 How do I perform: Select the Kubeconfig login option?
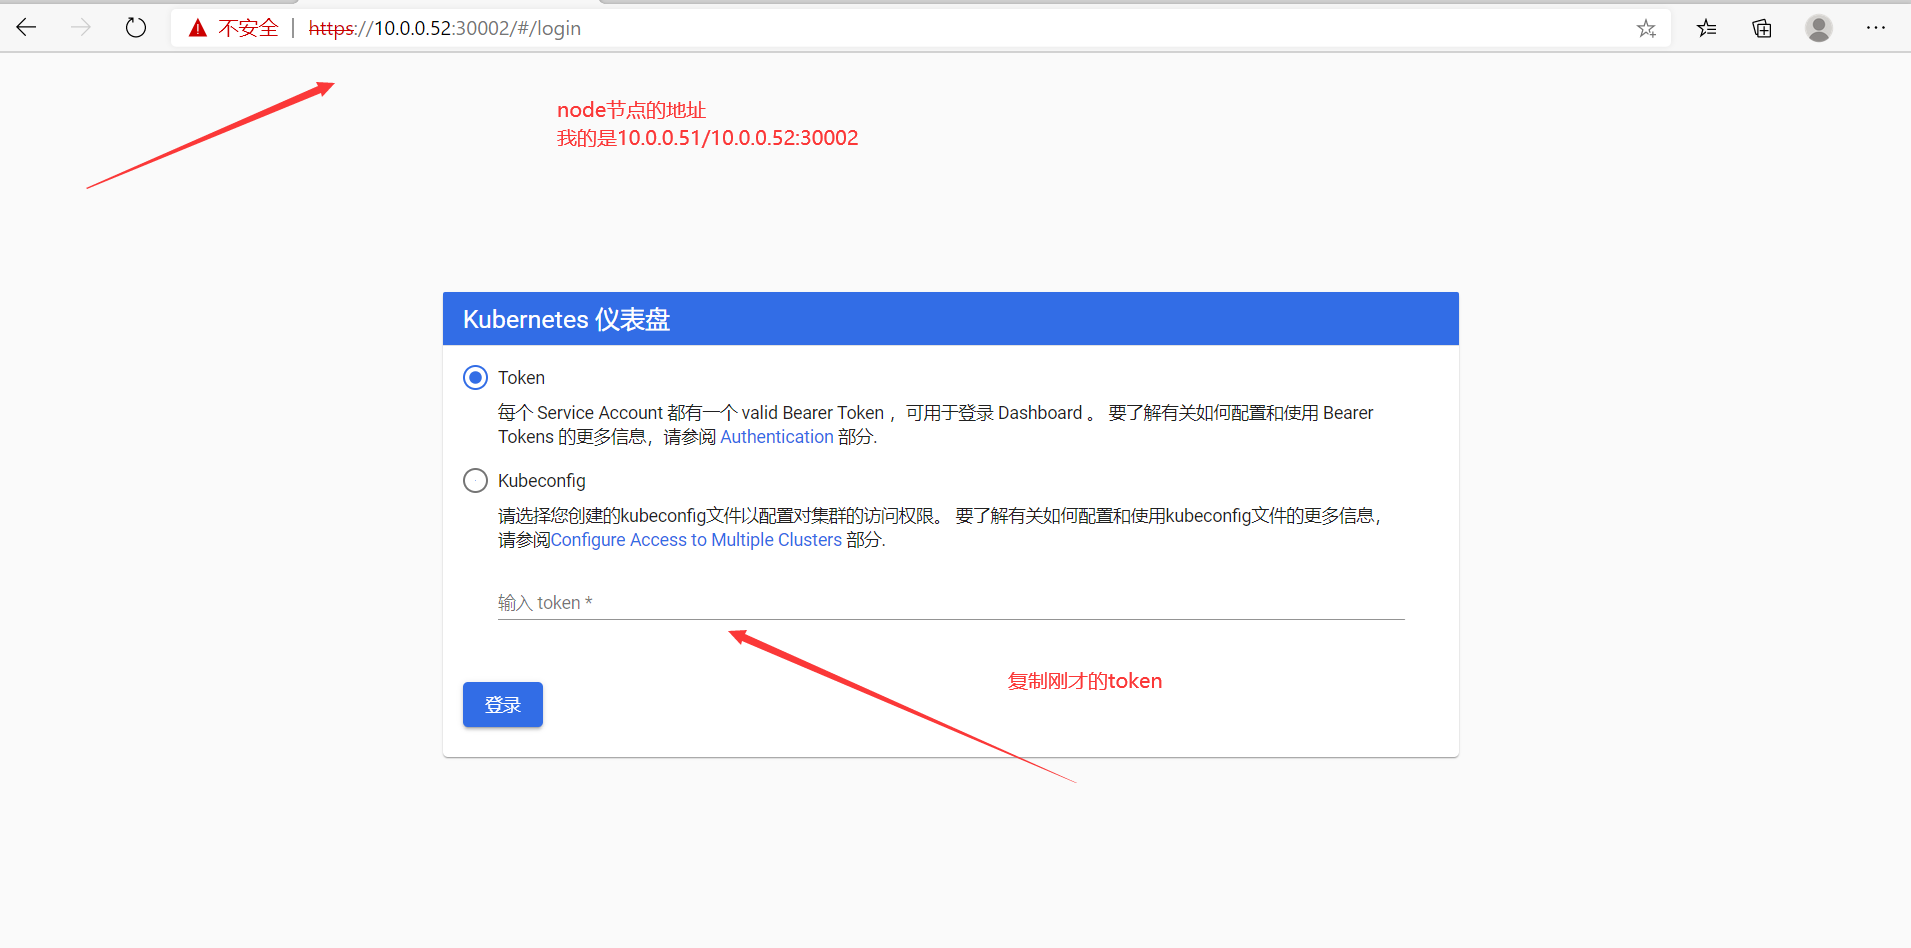tap(476, 480)
